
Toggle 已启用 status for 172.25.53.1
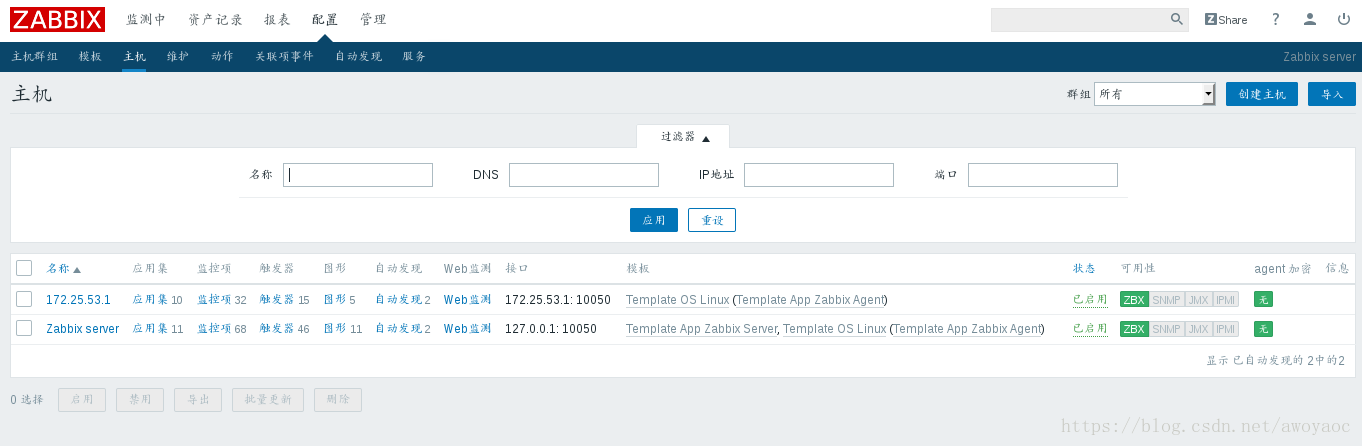point(1090,300)
